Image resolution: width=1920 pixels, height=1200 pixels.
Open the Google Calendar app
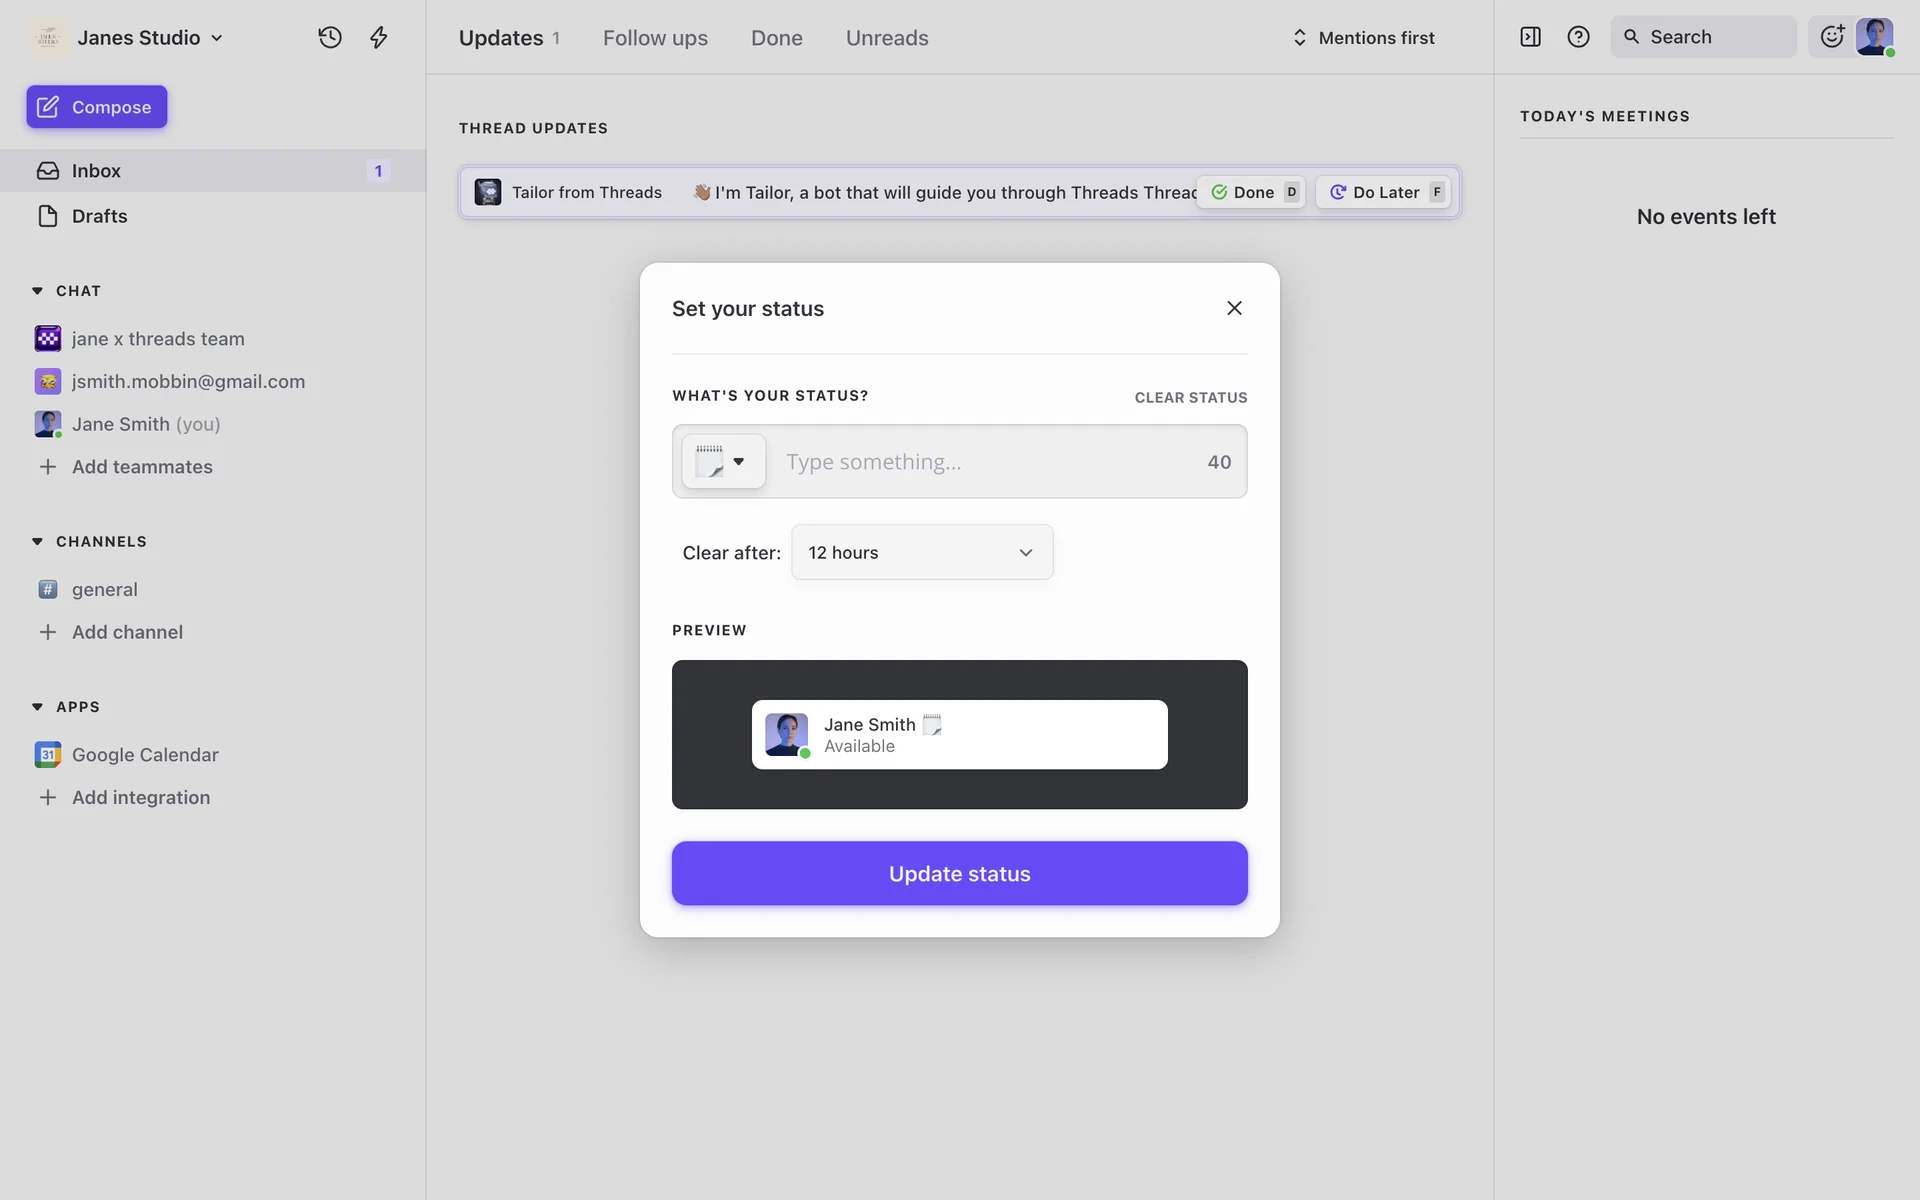[144, 755]
